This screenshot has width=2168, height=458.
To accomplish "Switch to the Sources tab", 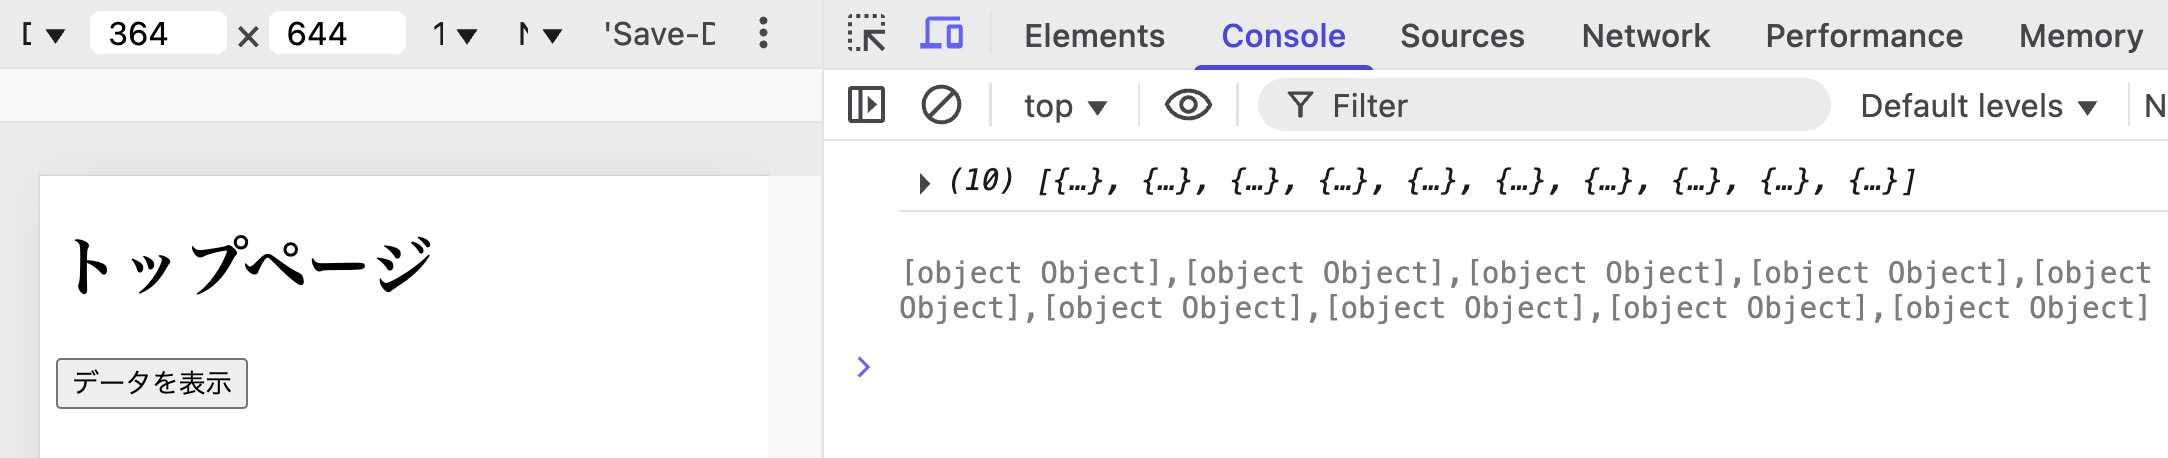I will [x=1462, y=36].
